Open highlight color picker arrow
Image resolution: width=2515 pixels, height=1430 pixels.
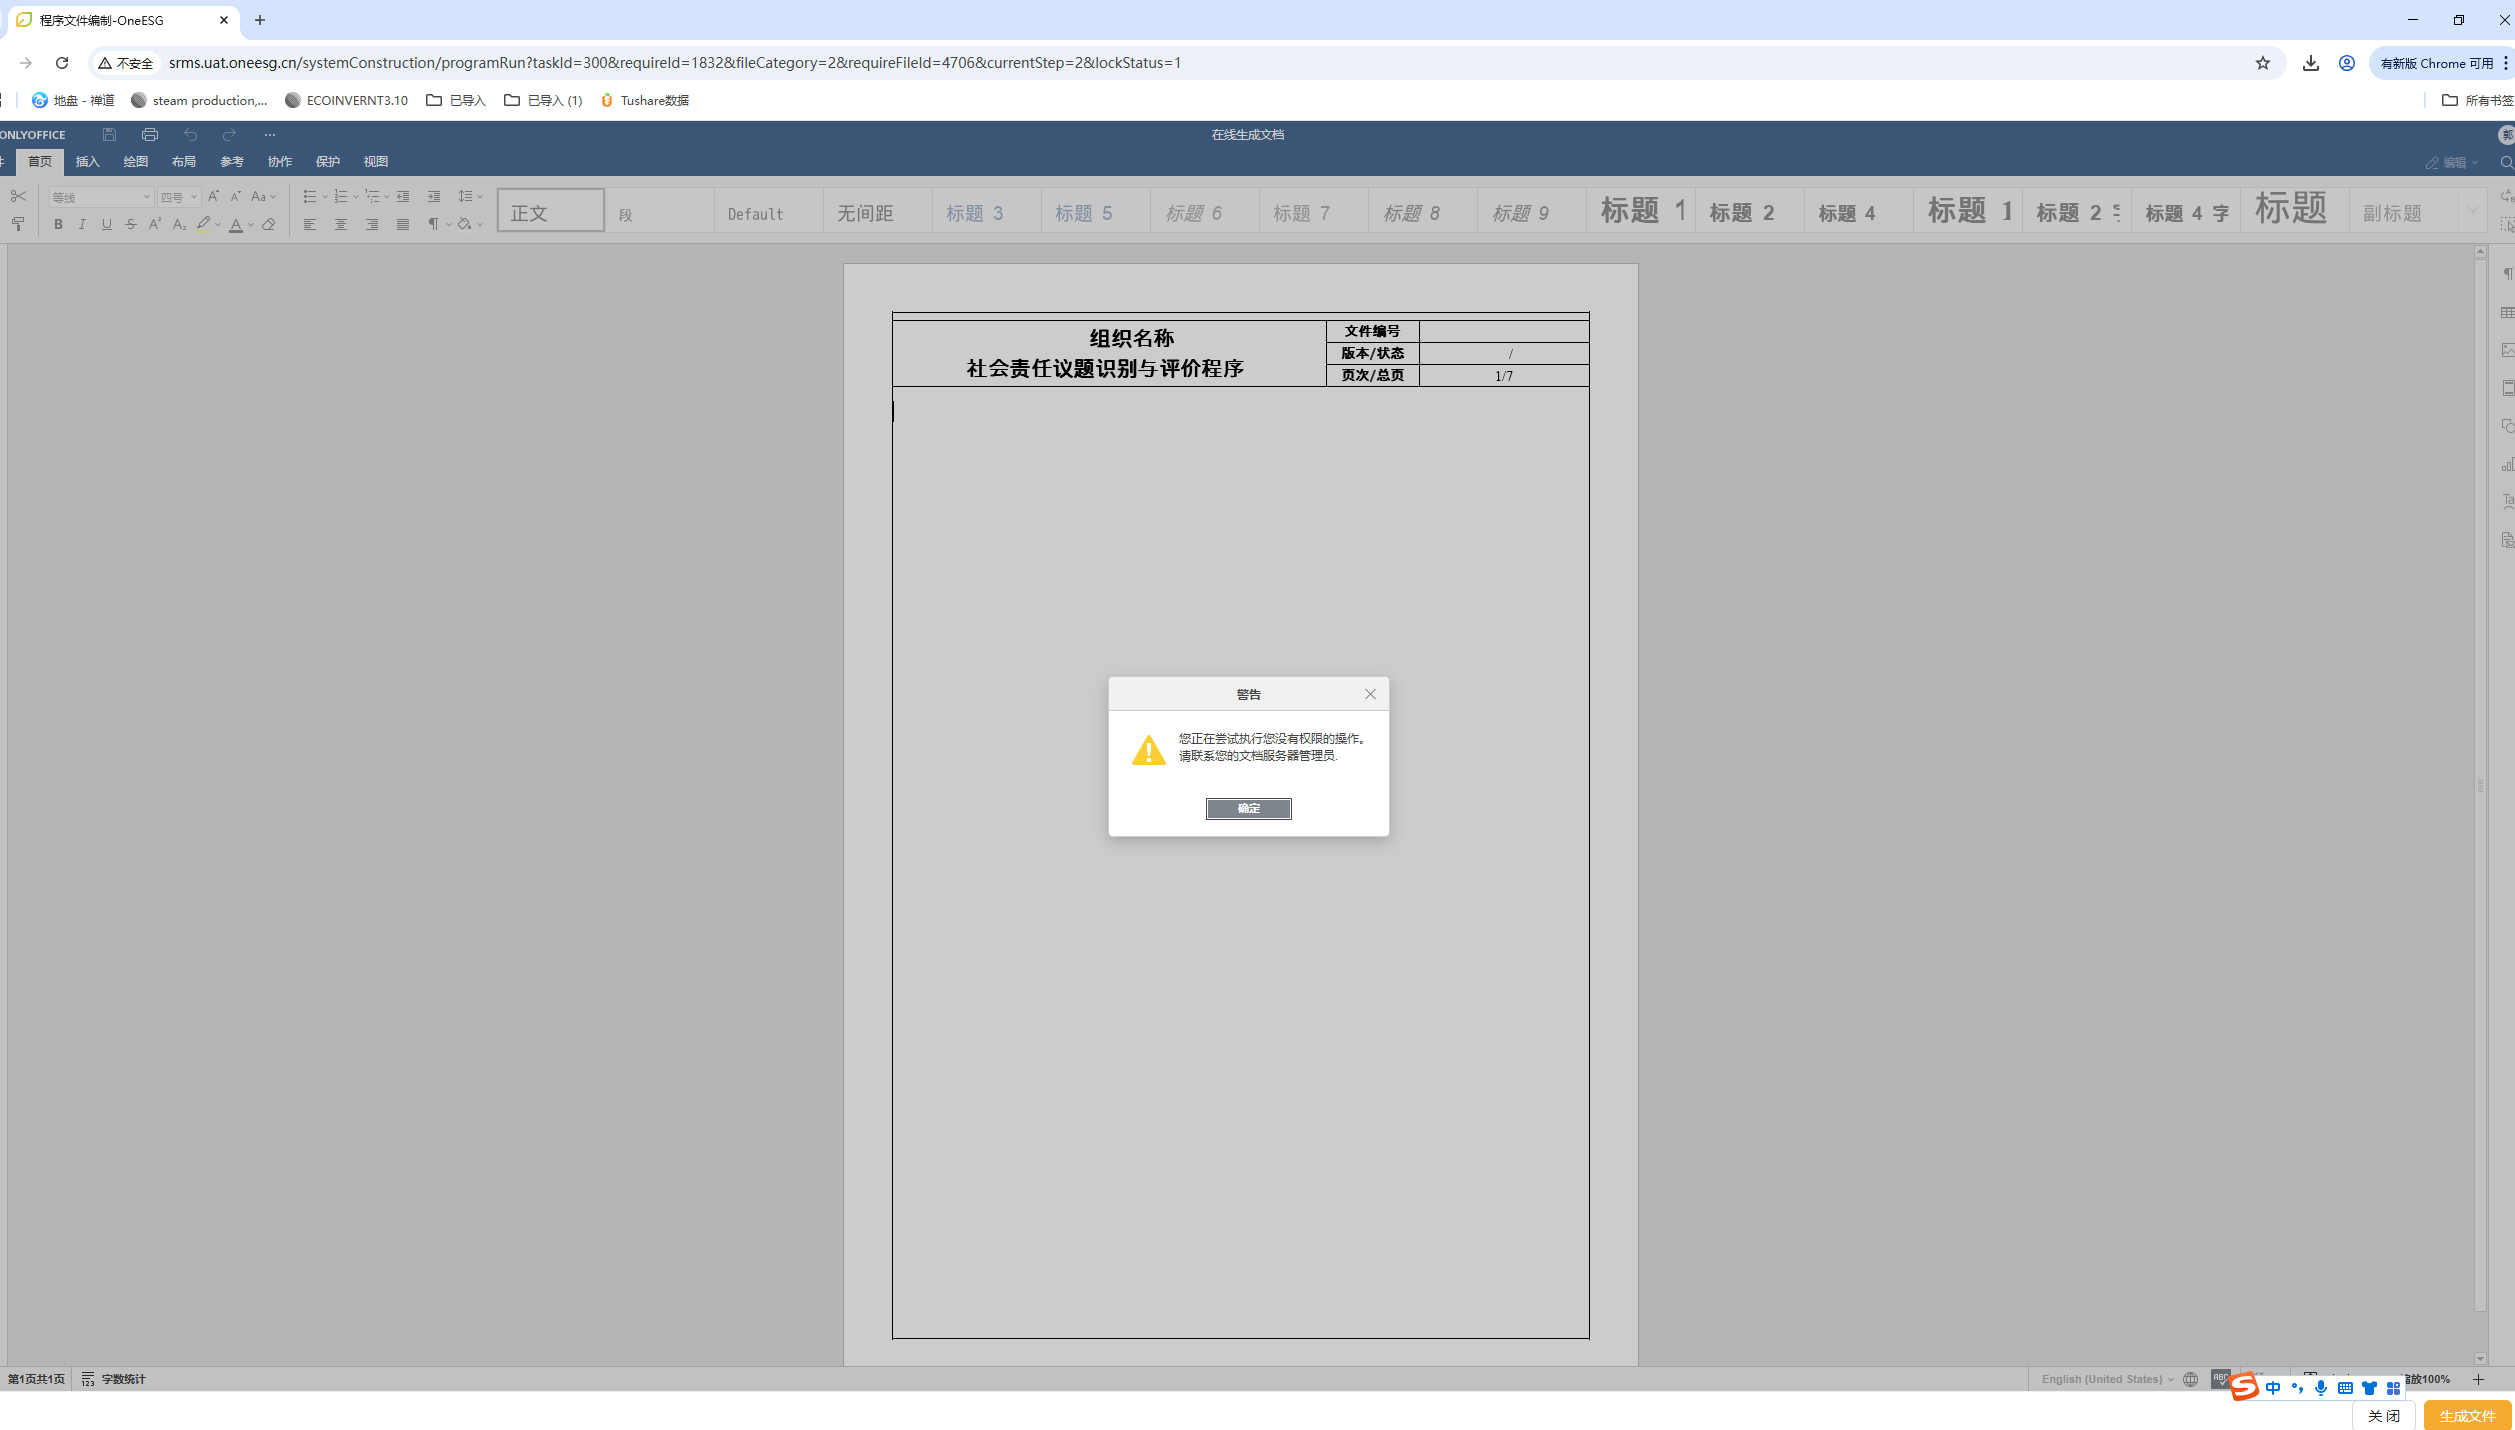click(x=218, y=225)
